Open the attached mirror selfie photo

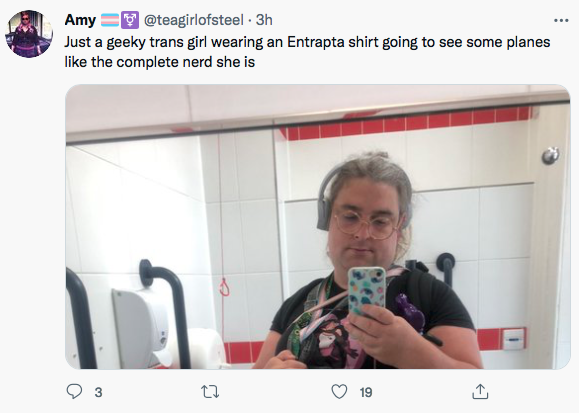coord(318,226)
